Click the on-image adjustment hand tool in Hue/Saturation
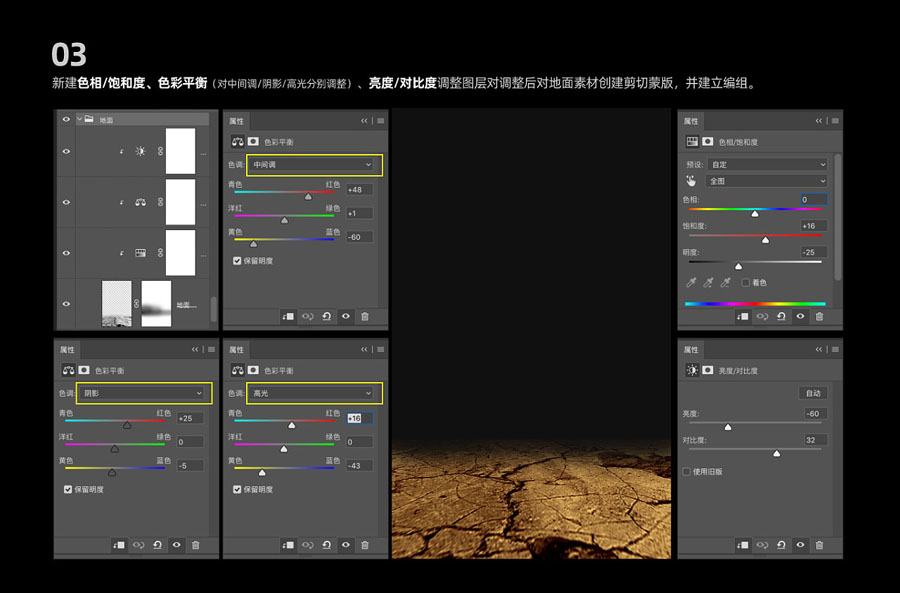This screenshot has height=593, width=900. click(x=691, y=181)
